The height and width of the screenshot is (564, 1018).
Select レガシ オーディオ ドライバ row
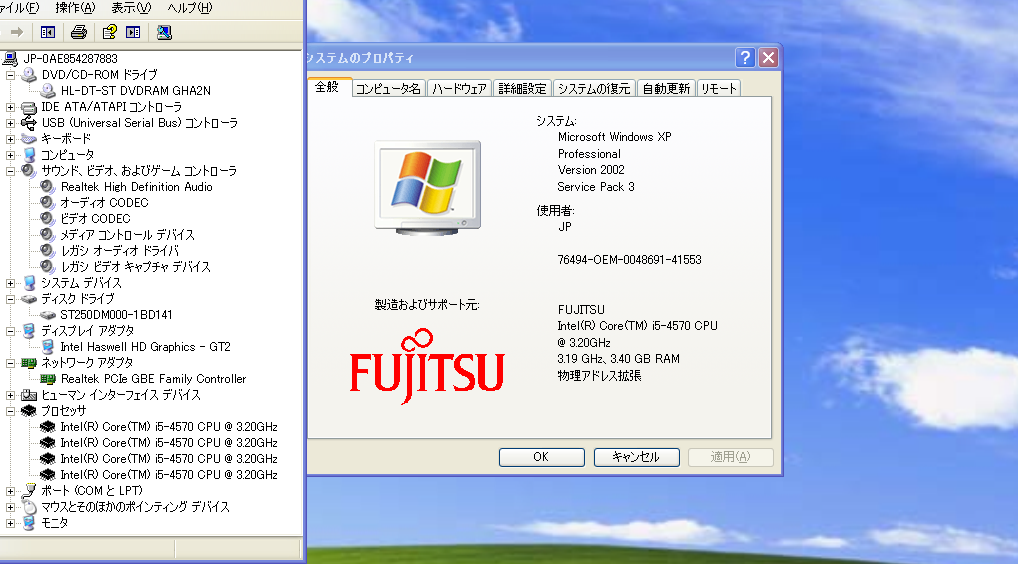[x=119, y=251]
